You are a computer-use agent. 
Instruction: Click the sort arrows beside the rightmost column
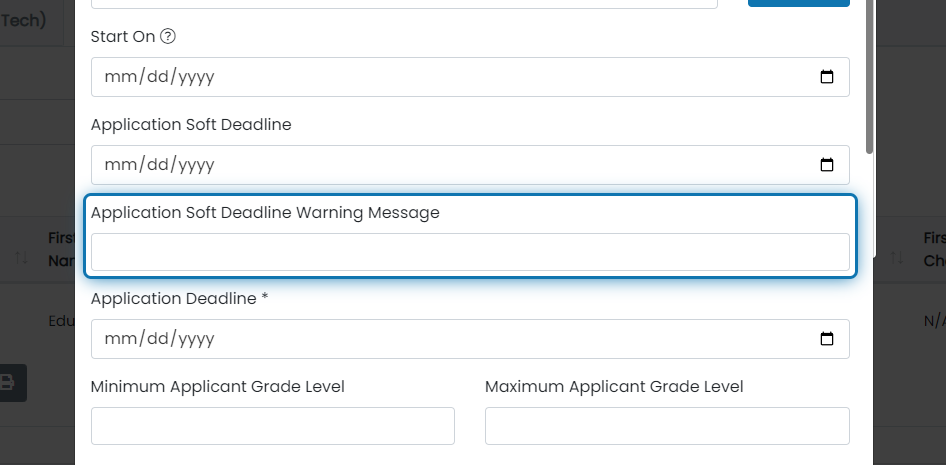pos(897,258)
